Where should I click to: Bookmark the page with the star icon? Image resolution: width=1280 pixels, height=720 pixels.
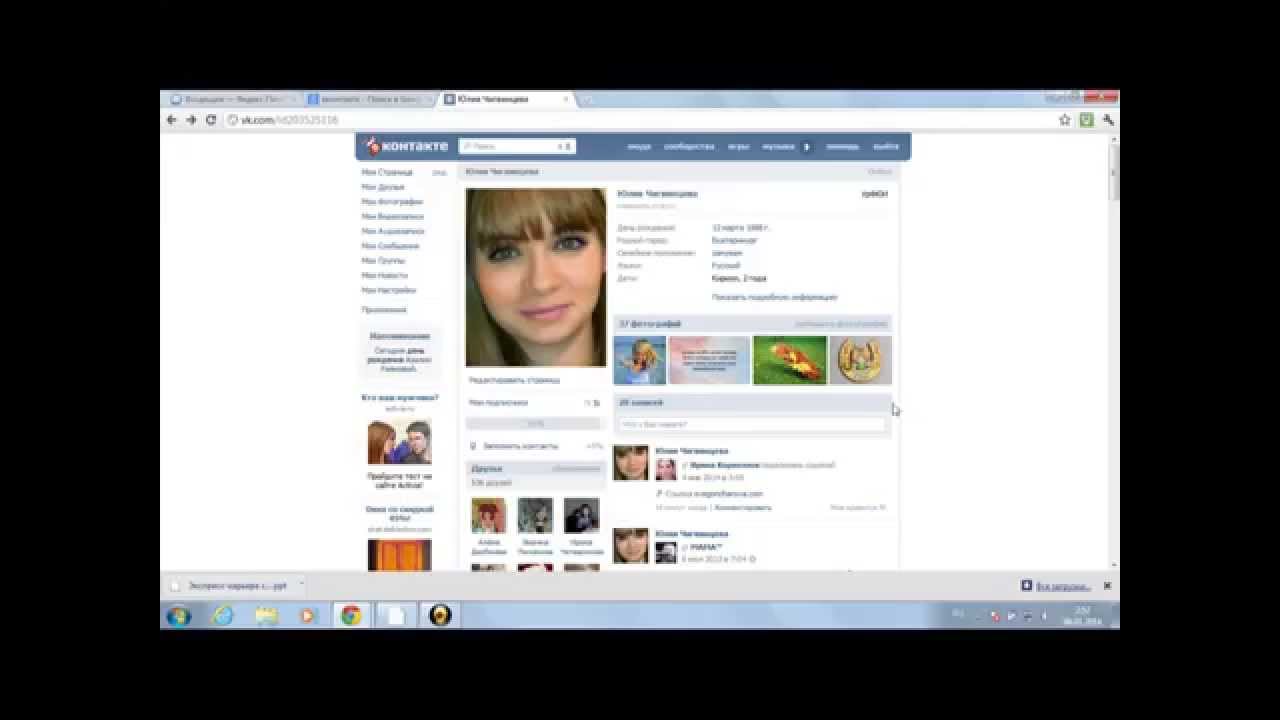pos(1065,120)
